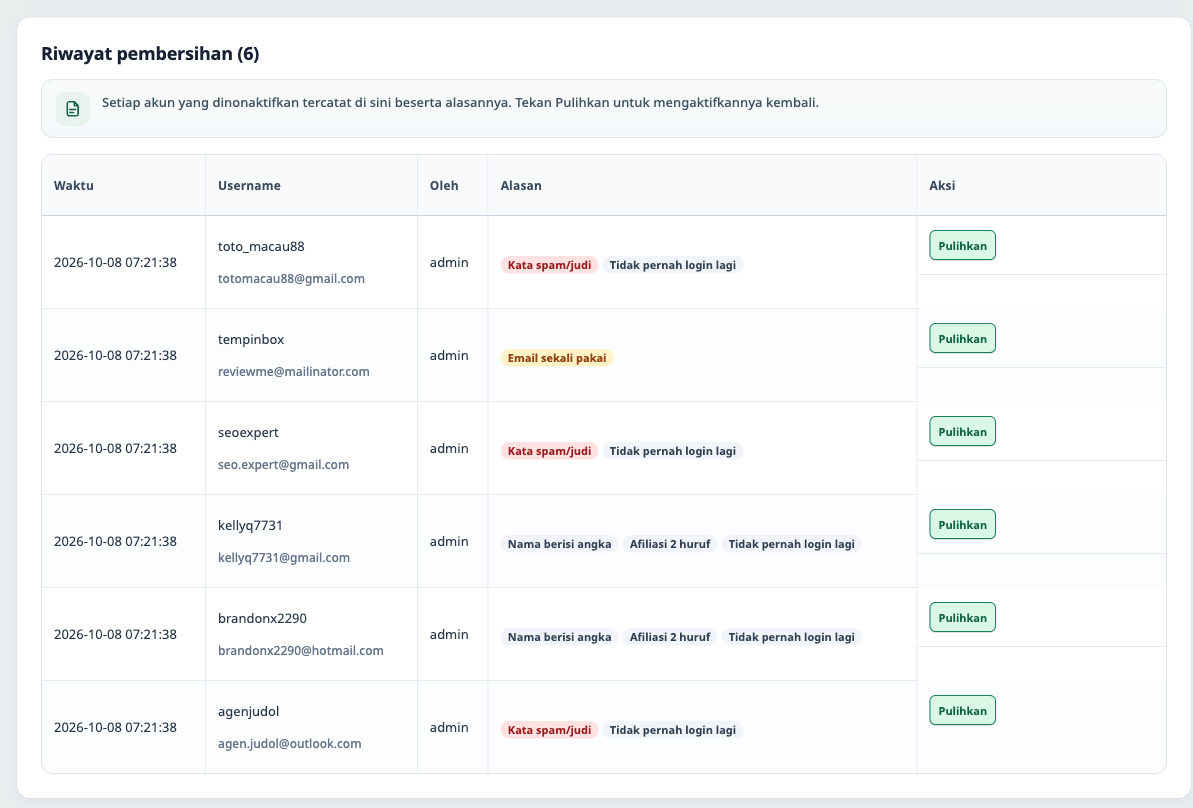The height and width of the screenshot is (808, 1193).
Task: Select the username toto_macau88
Action: 261,247
